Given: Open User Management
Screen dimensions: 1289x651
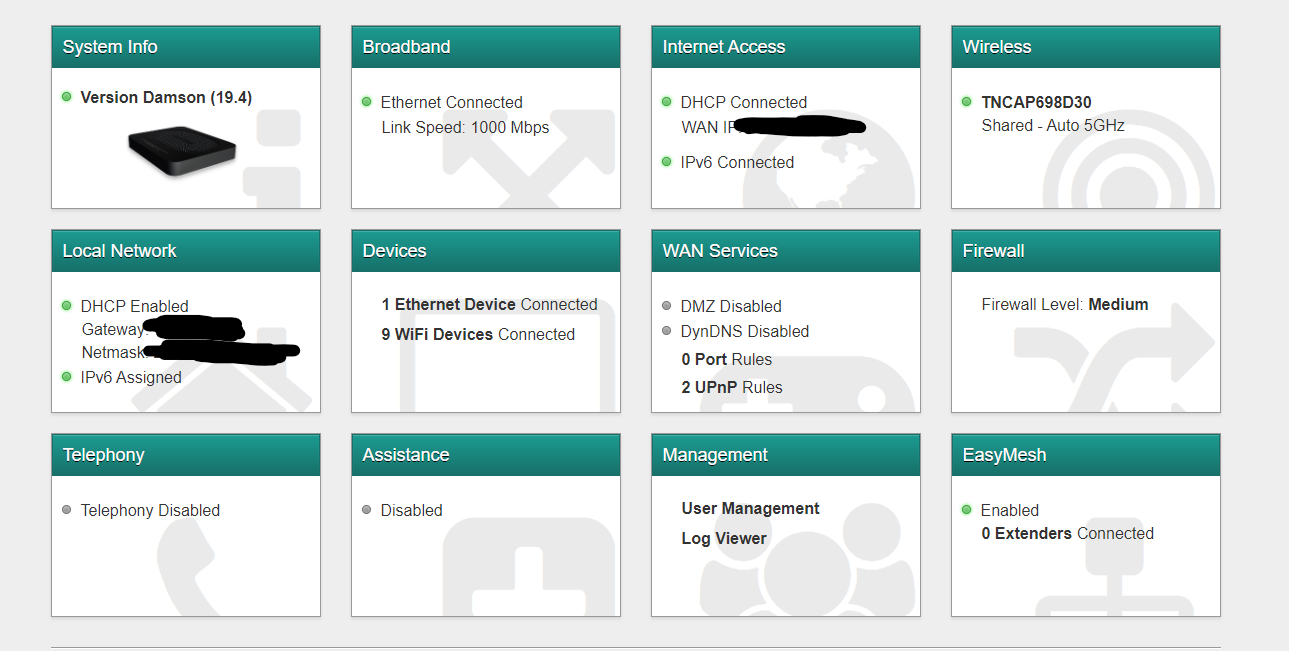Looking at the screenshot, I should pyautogui.click(x=751, y=509).
